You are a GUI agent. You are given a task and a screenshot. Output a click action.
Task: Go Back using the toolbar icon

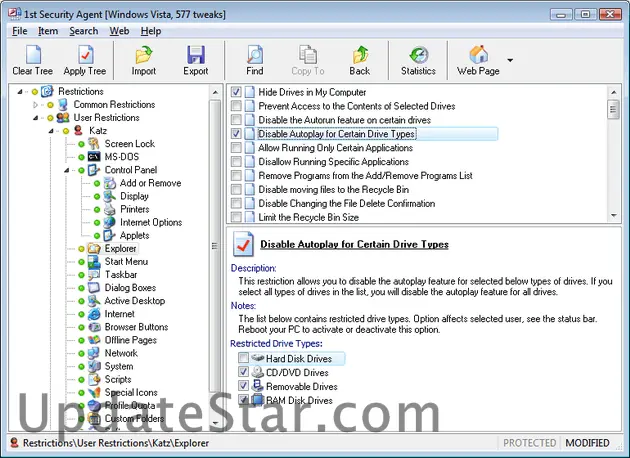(x=360, y=55)
